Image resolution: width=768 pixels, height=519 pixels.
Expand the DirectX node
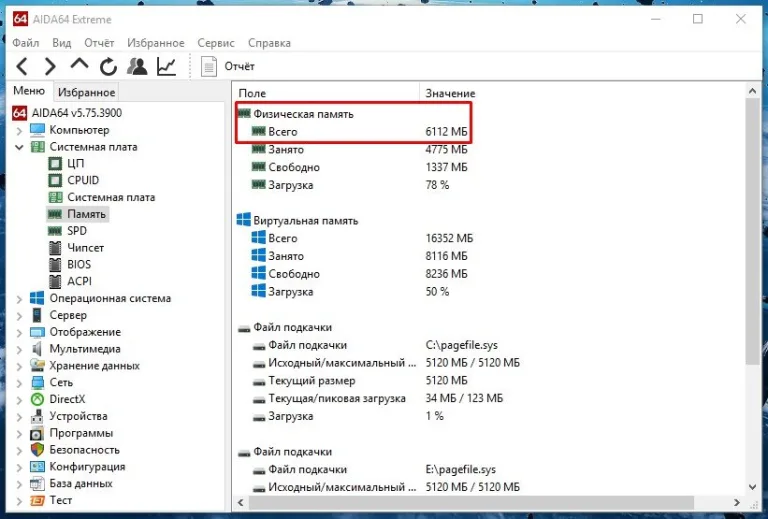coord(19,400)
